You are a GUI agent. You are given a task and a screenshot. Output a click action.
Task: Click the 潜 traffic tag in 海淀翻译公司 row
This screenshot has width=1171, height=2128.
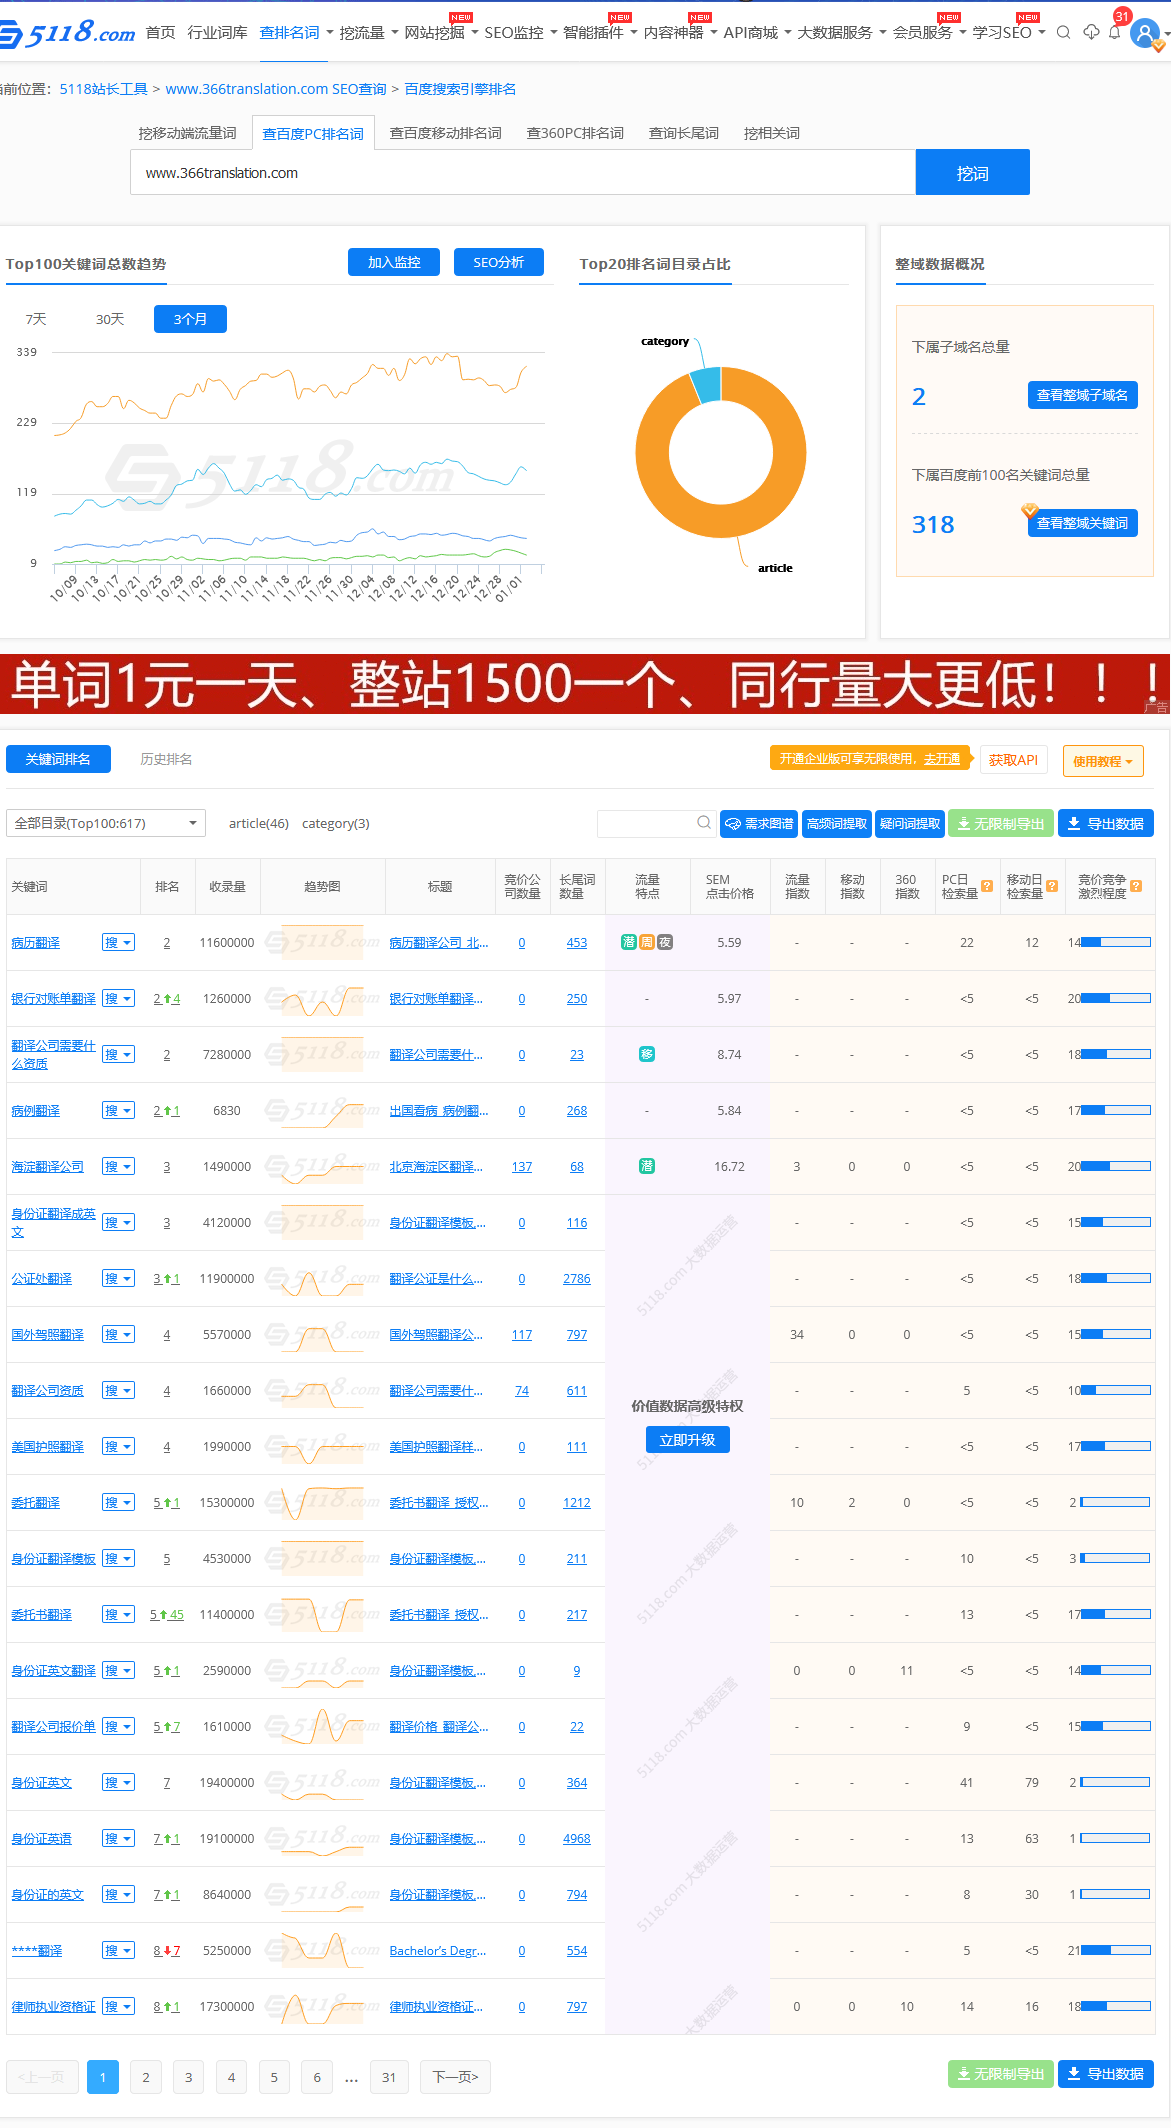pyautogui.click(x=647, y=1166)
